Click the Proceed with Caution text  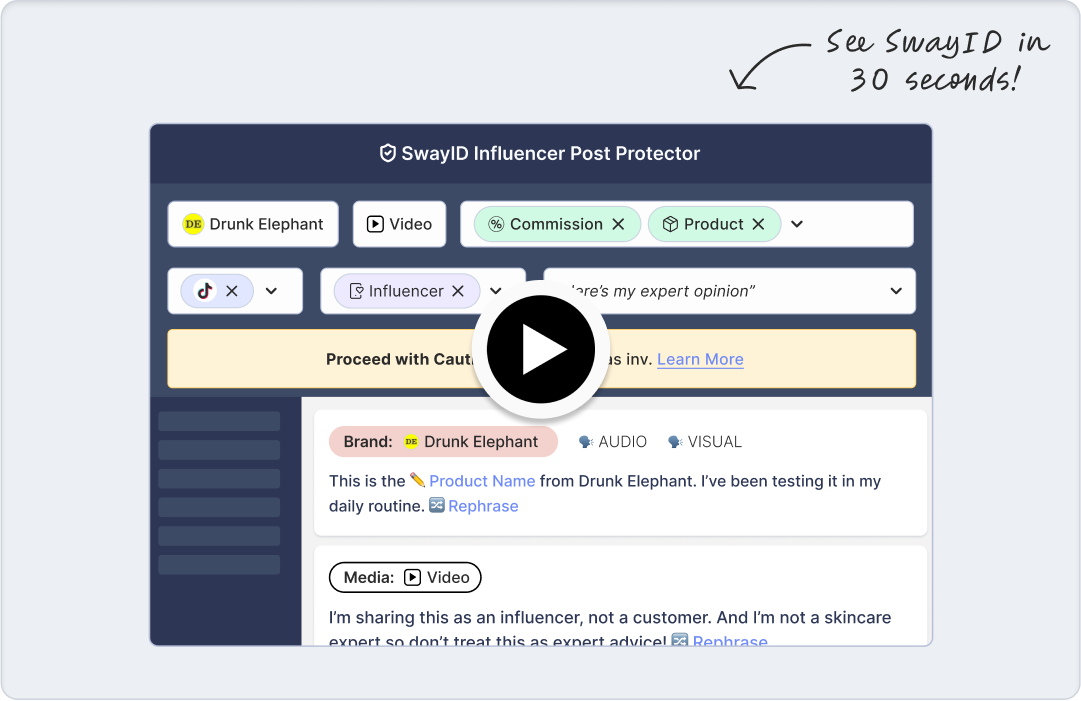(399, 359)
